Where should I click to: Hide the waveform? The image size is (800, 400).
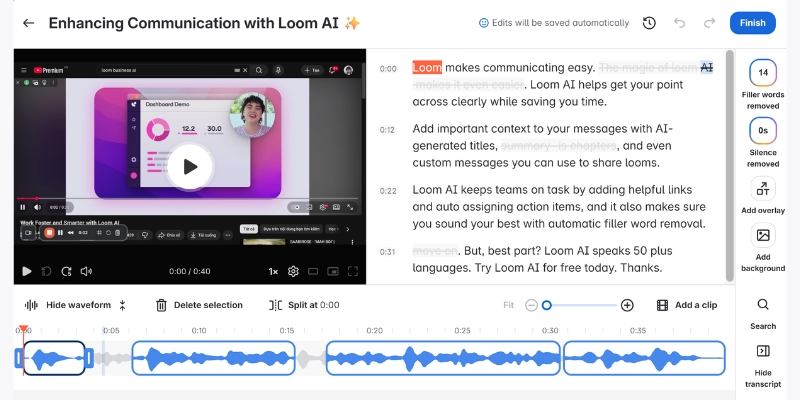pyautogui.click(x=68, y=305)
